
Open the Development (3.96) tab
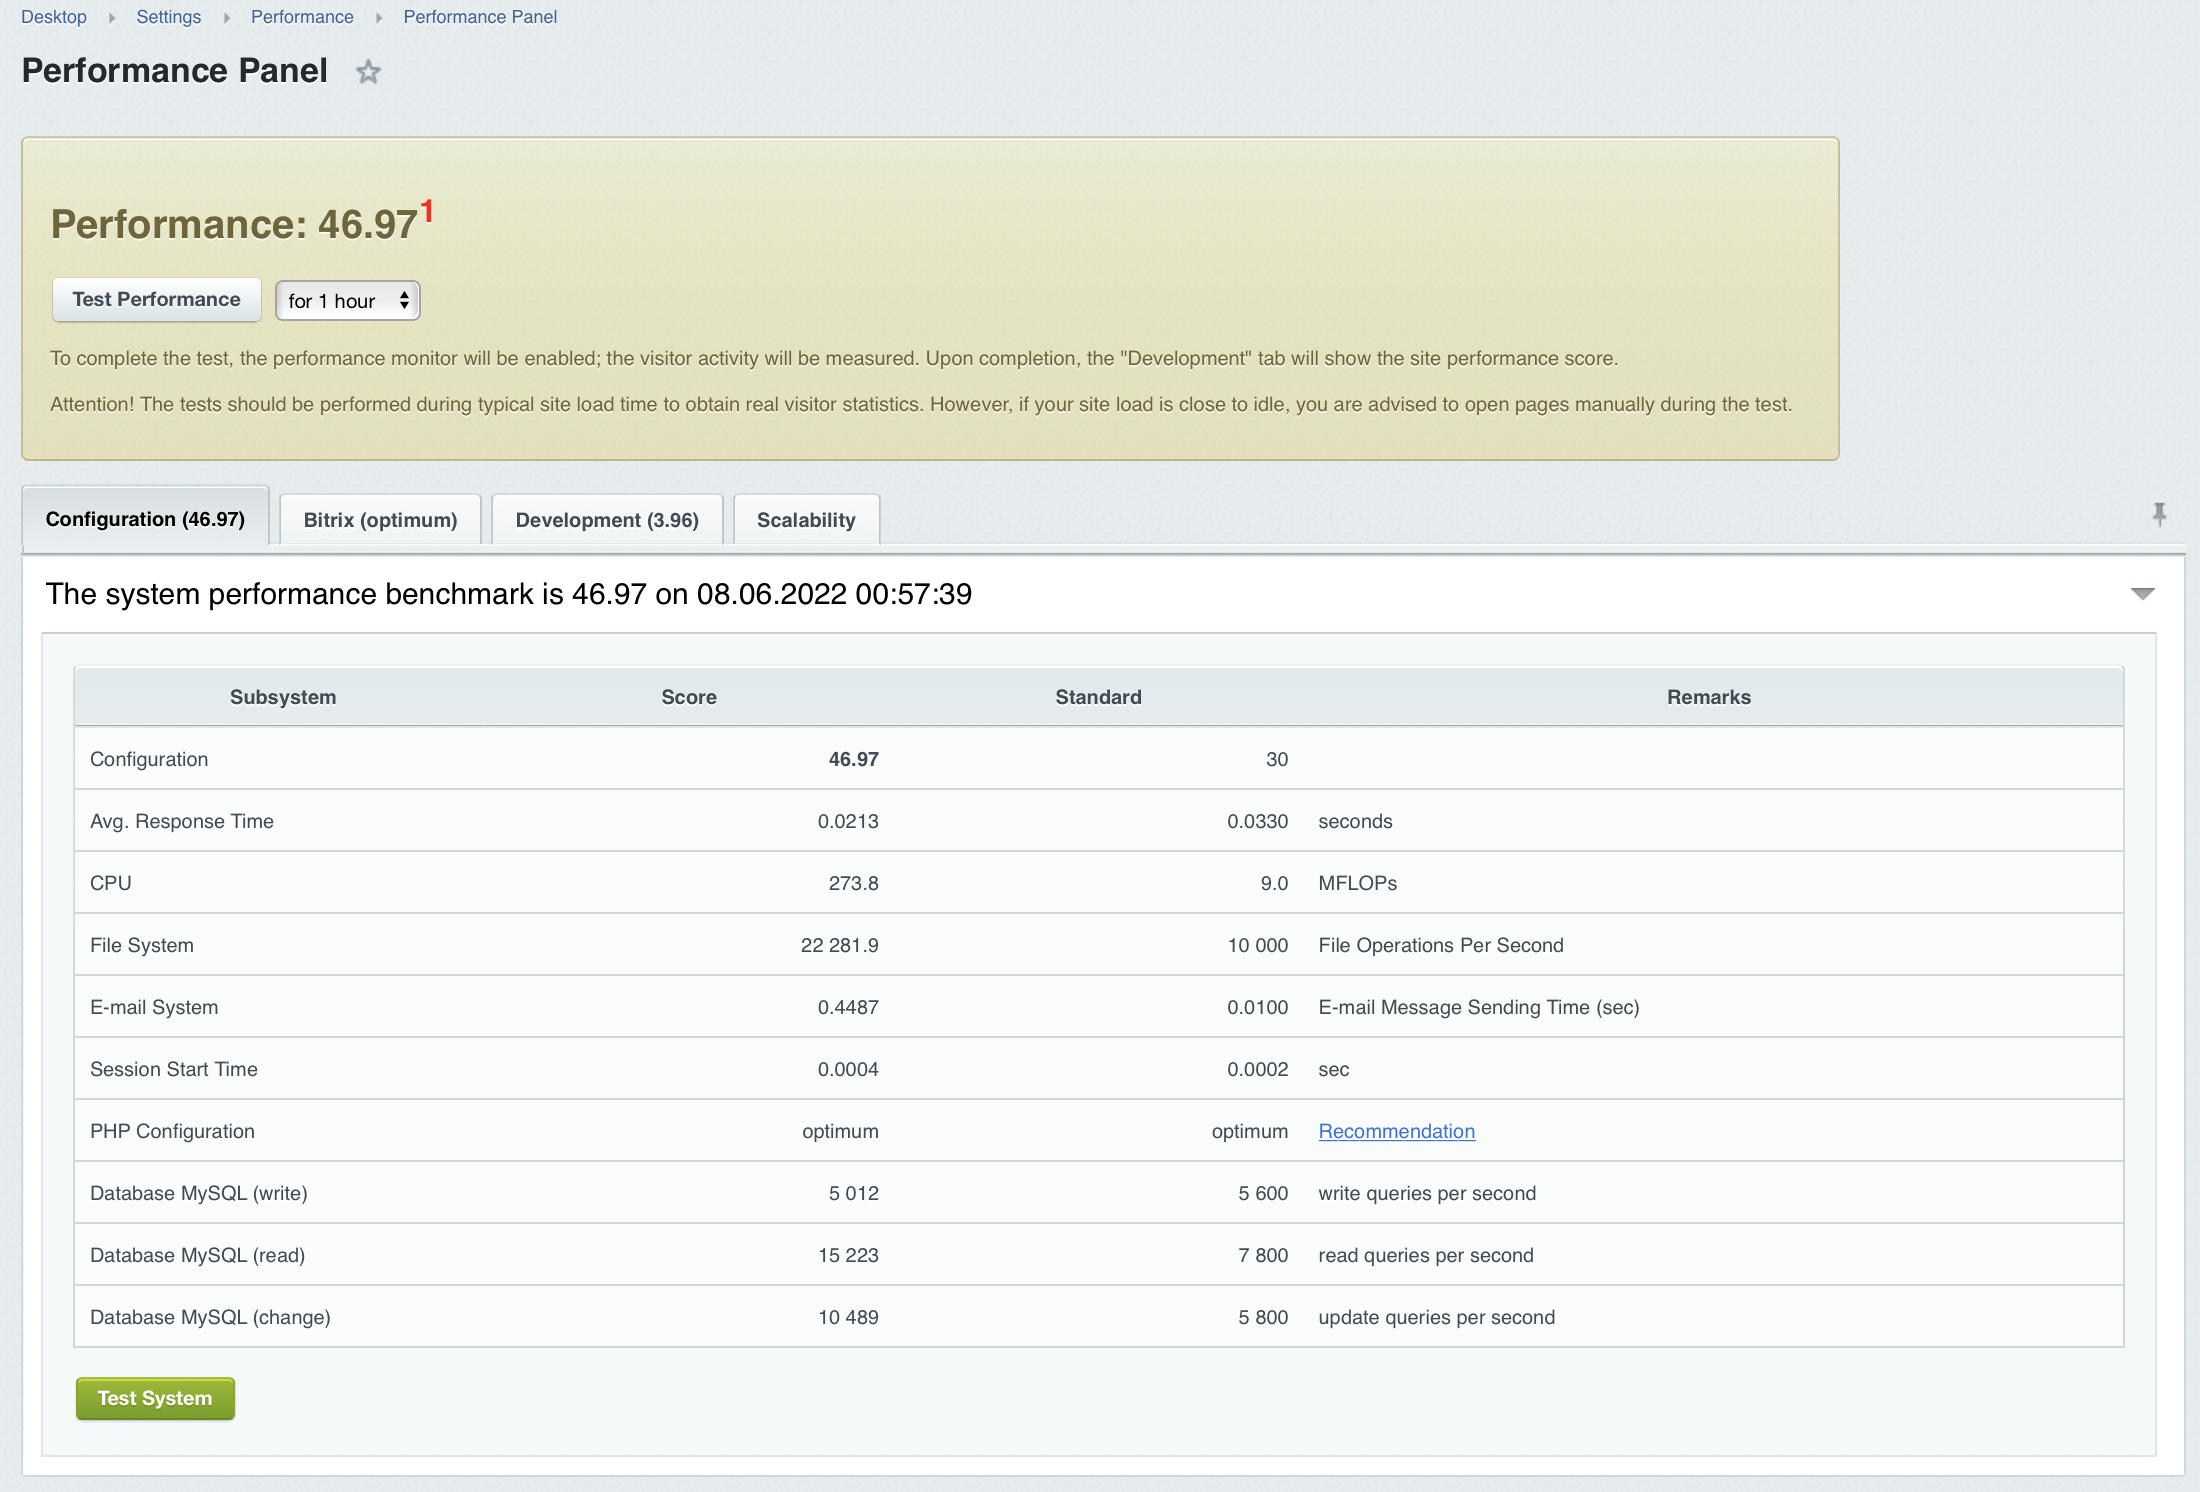(x=607, y=520)
